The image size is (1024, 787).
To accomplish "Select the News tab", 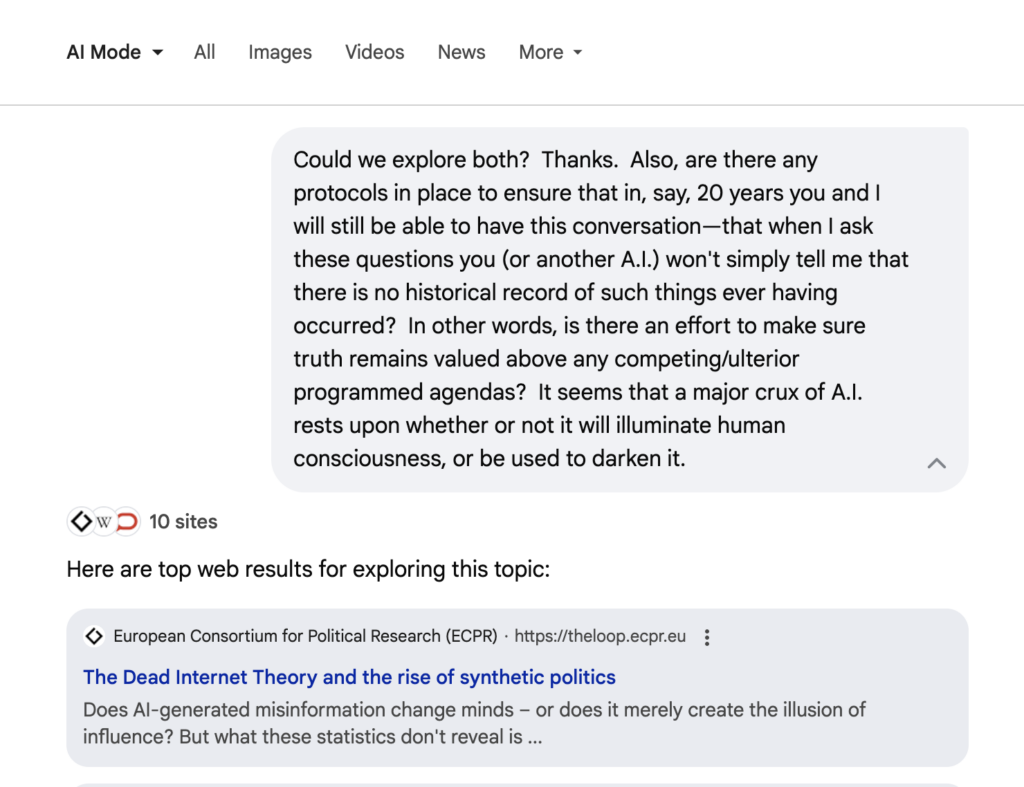I will 461,53.
